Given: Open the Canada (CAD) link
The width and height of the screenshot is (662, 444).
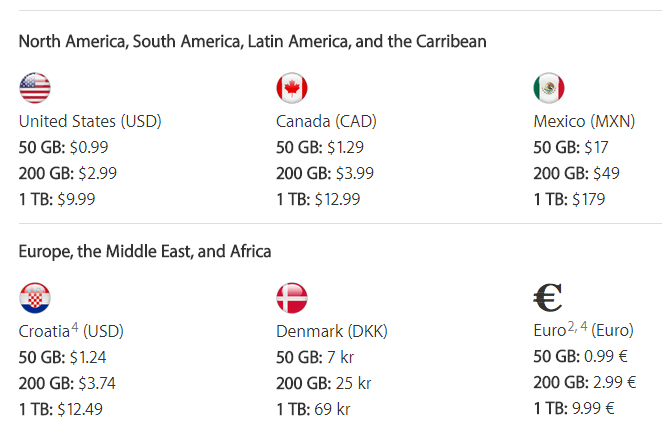Looking at the screenshot, I should click(326, 122).
